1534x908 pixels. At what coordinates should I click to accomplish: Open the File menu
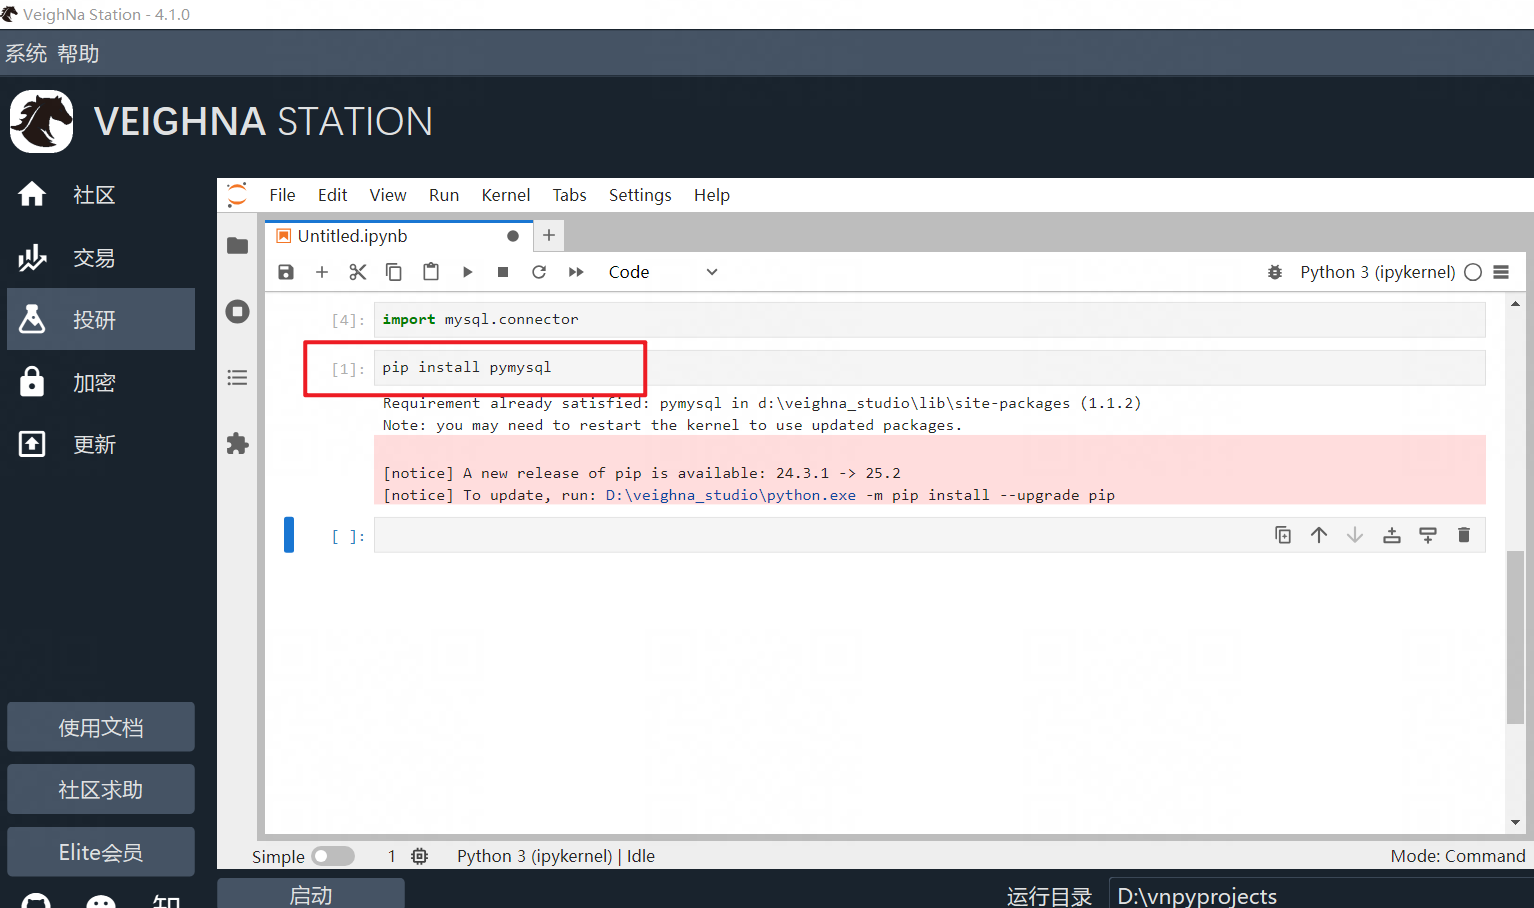click(x=282, y=195)
